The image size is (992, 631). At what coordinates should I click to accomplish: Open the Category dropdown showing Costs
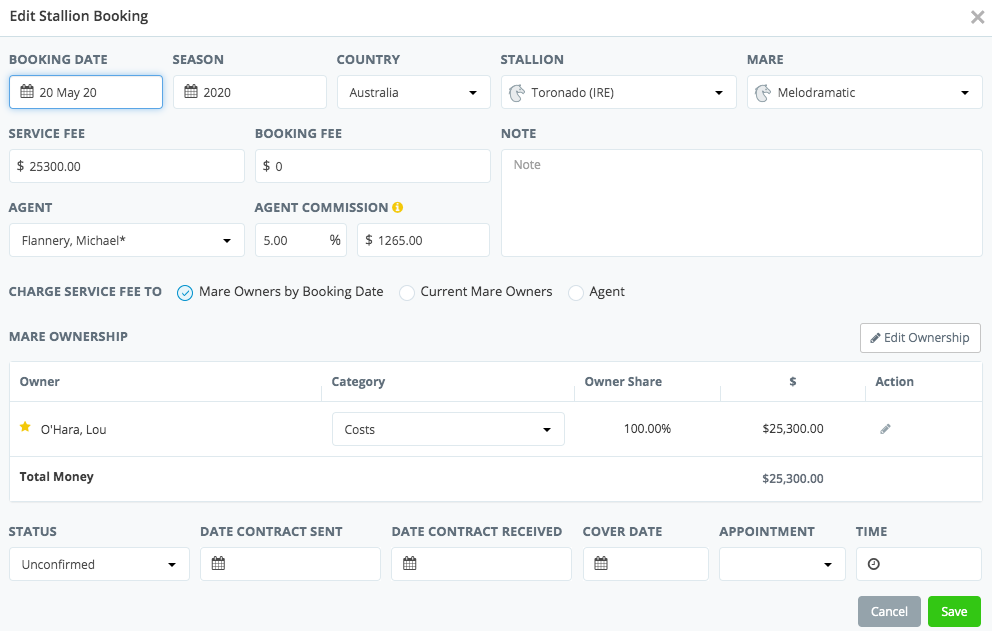pos(447,429)
